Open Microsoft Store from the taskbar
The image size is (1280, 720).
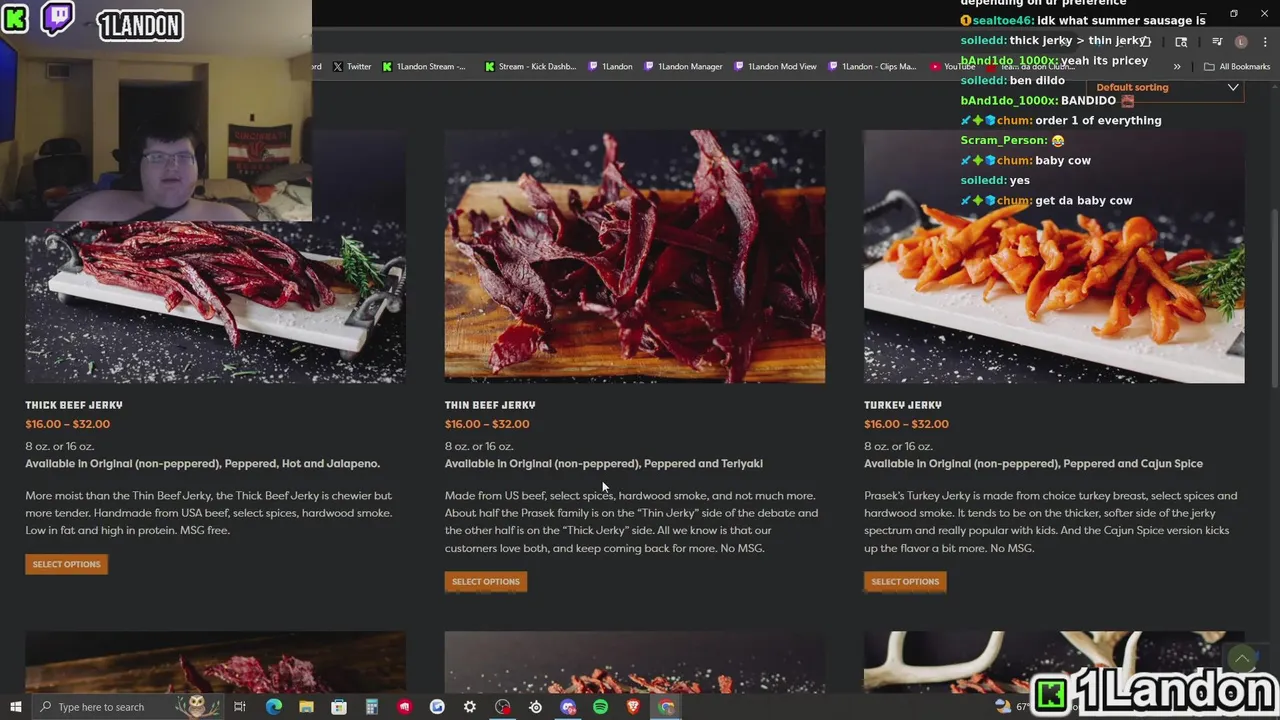339,707
